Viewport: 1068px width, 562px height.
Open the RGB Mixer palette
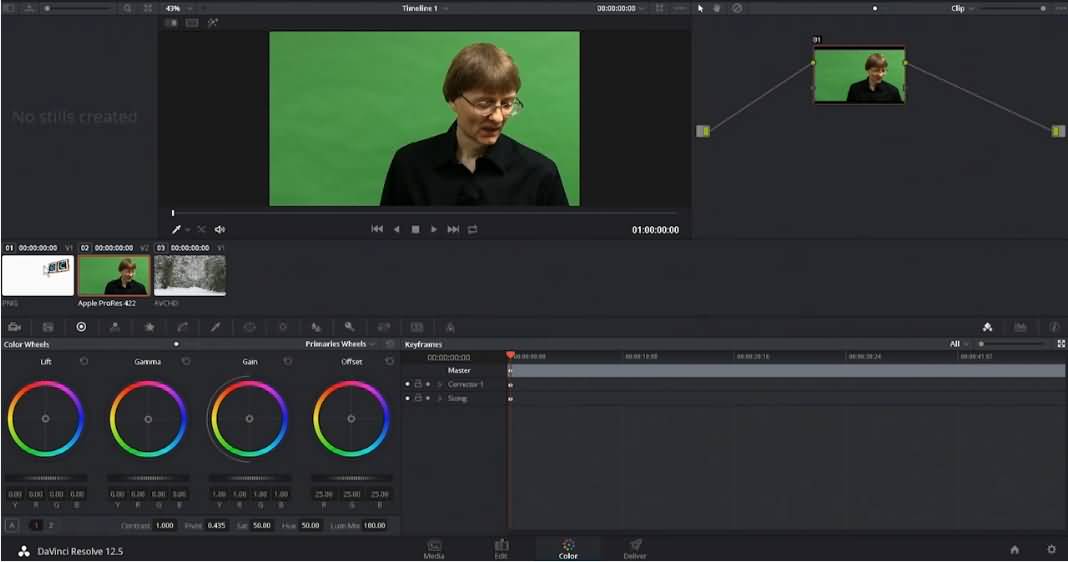(115, 327)
